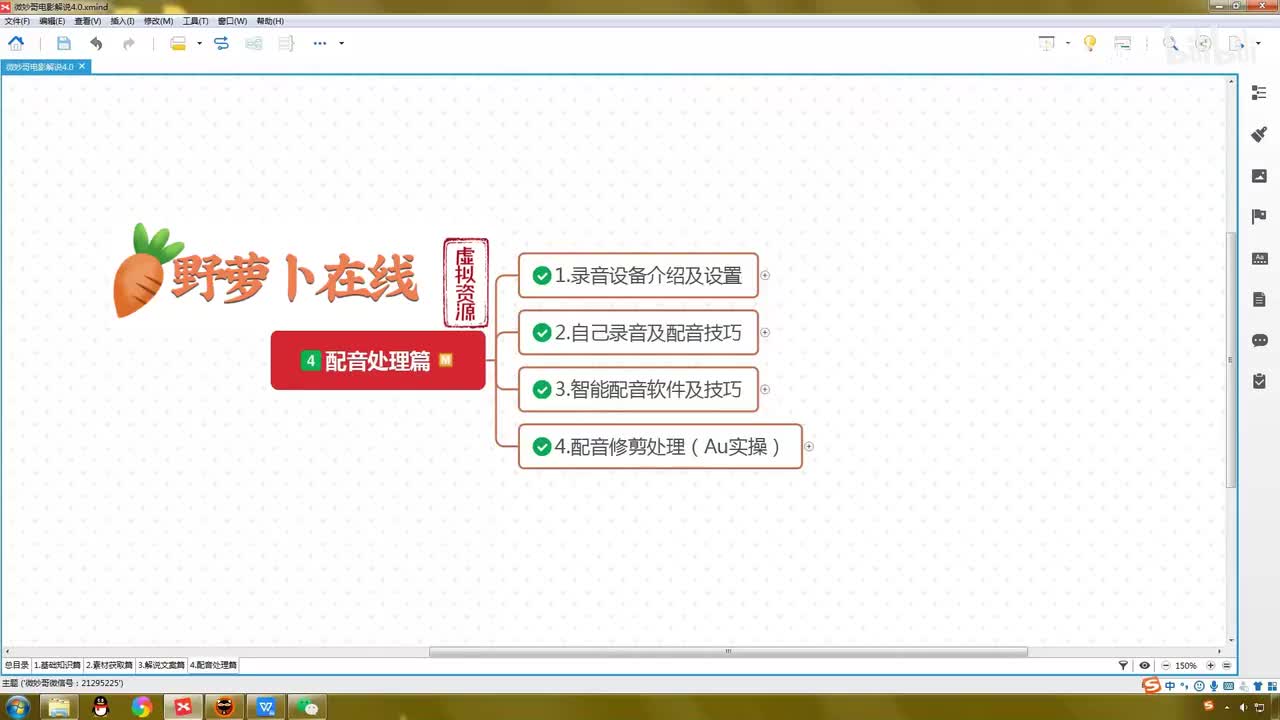
Task: Add a boundary around topics
Action: pyautogui.click(x=254, y=43)
